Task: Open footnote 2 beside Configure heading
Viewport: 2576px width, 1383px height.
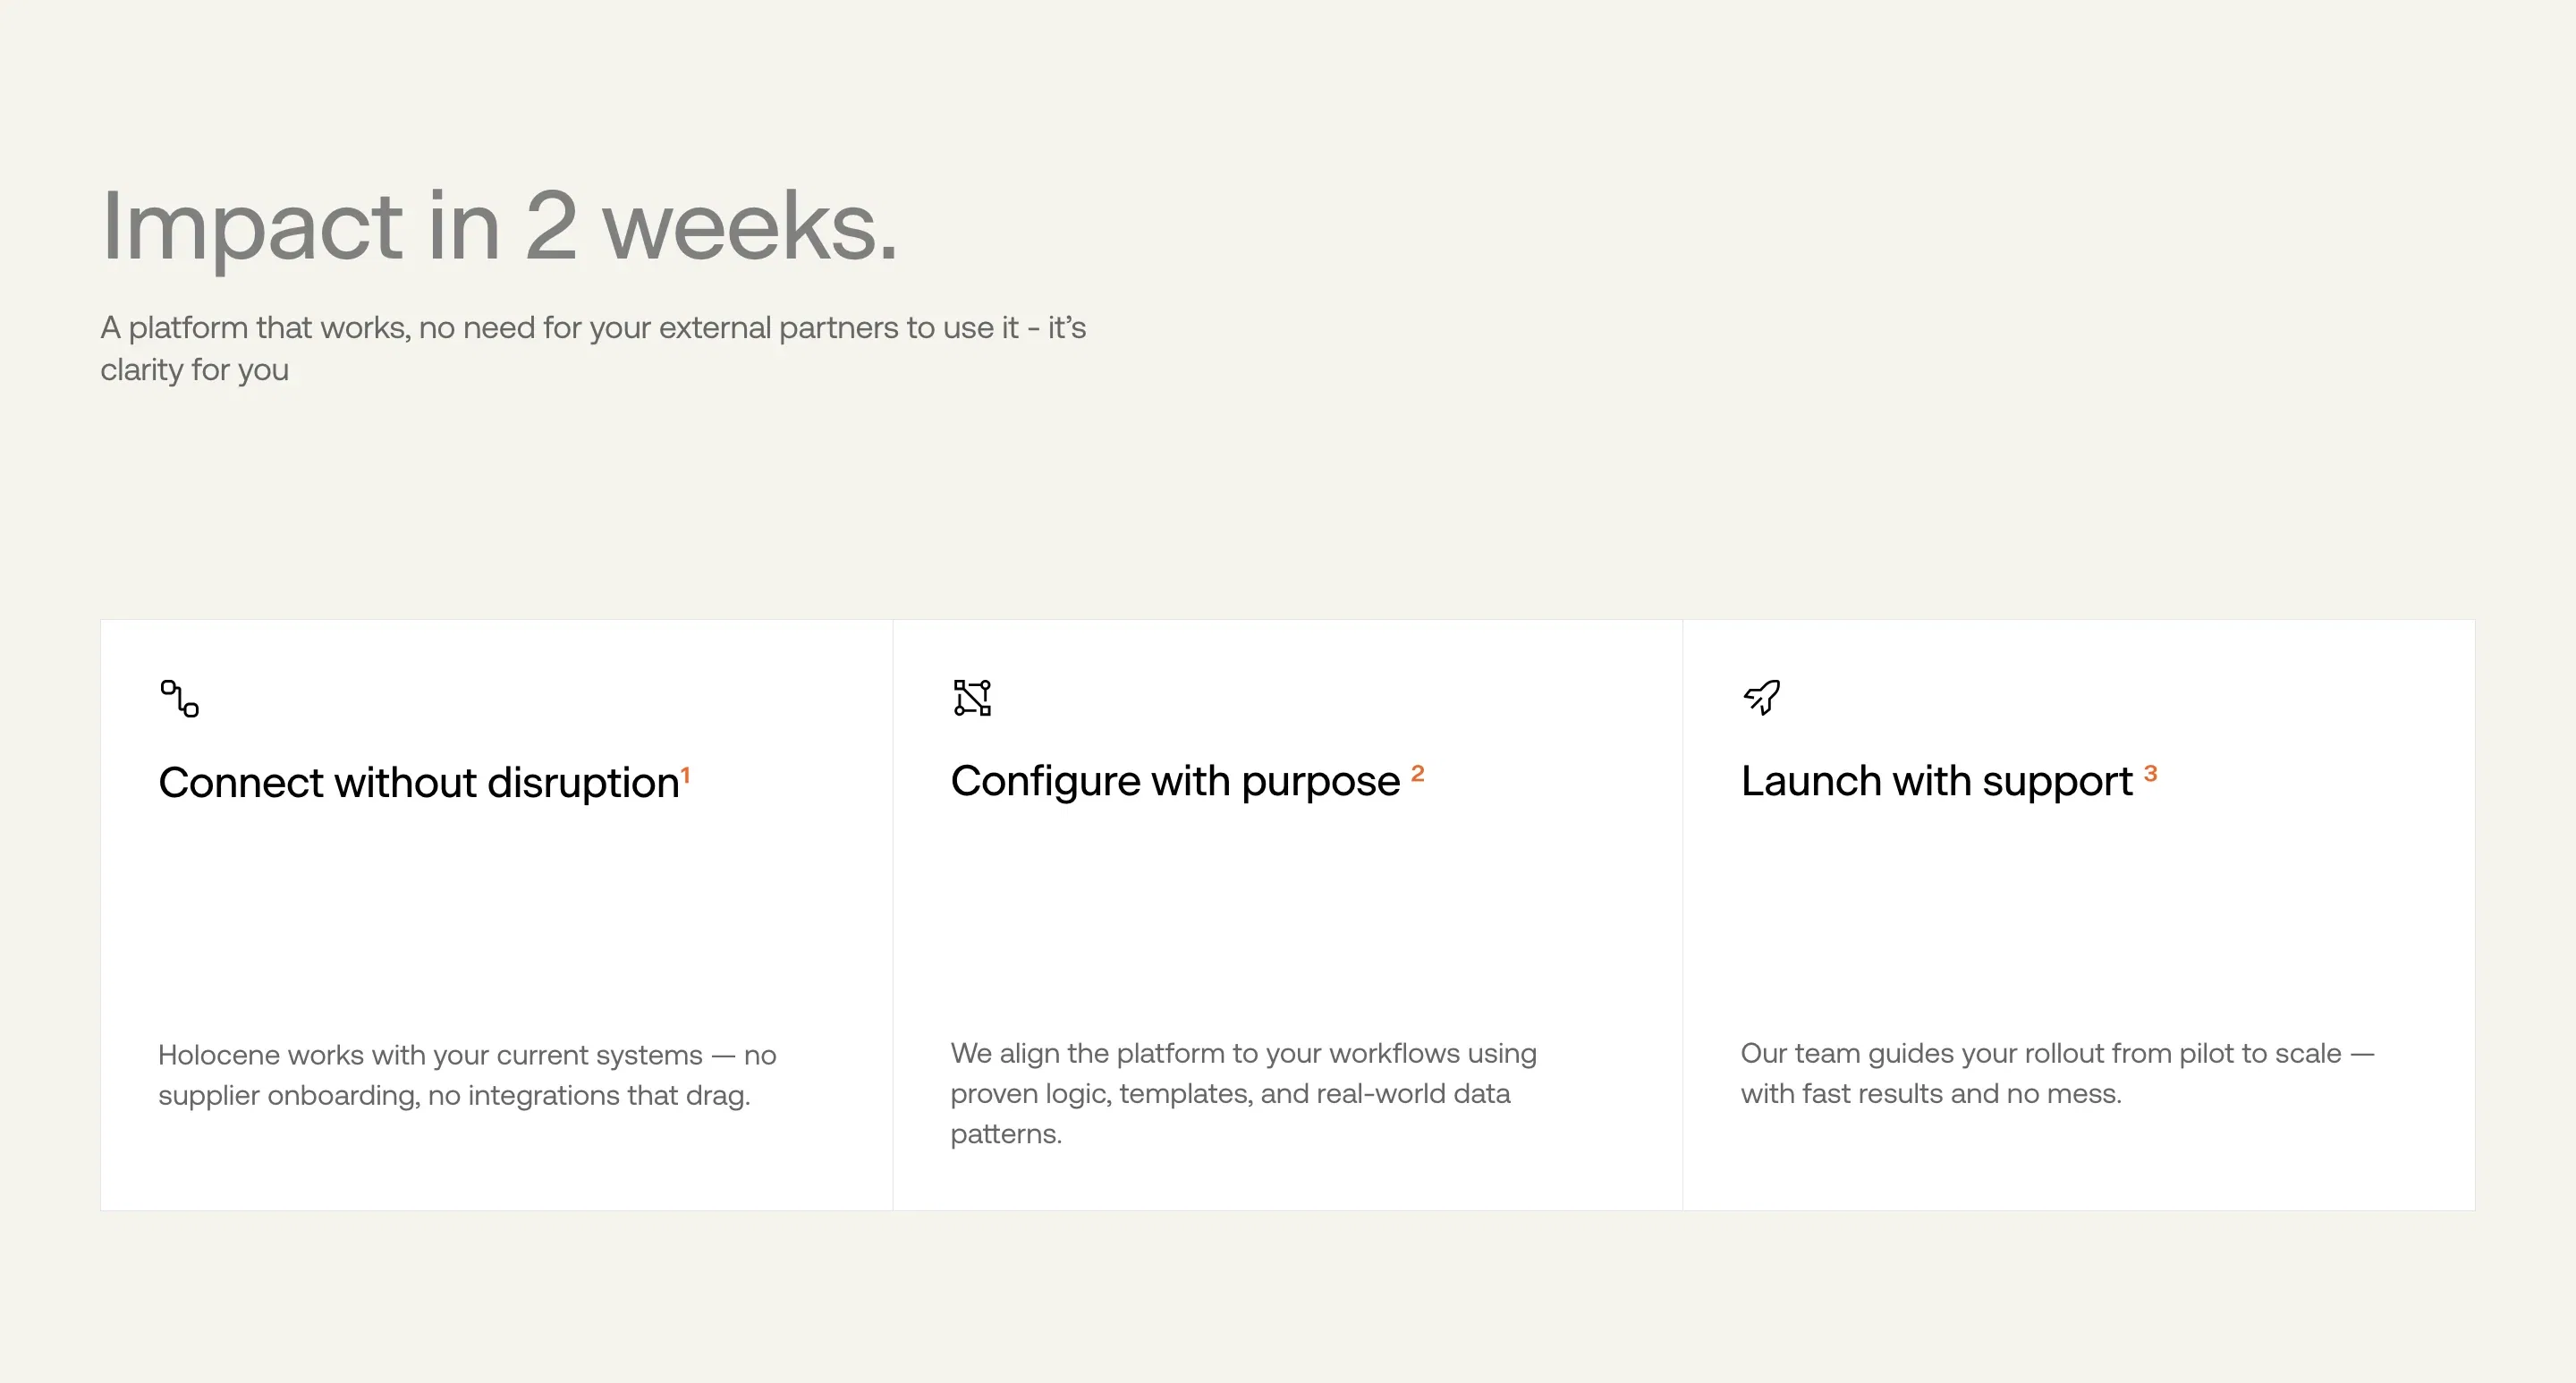Action: pos(1417,773)
